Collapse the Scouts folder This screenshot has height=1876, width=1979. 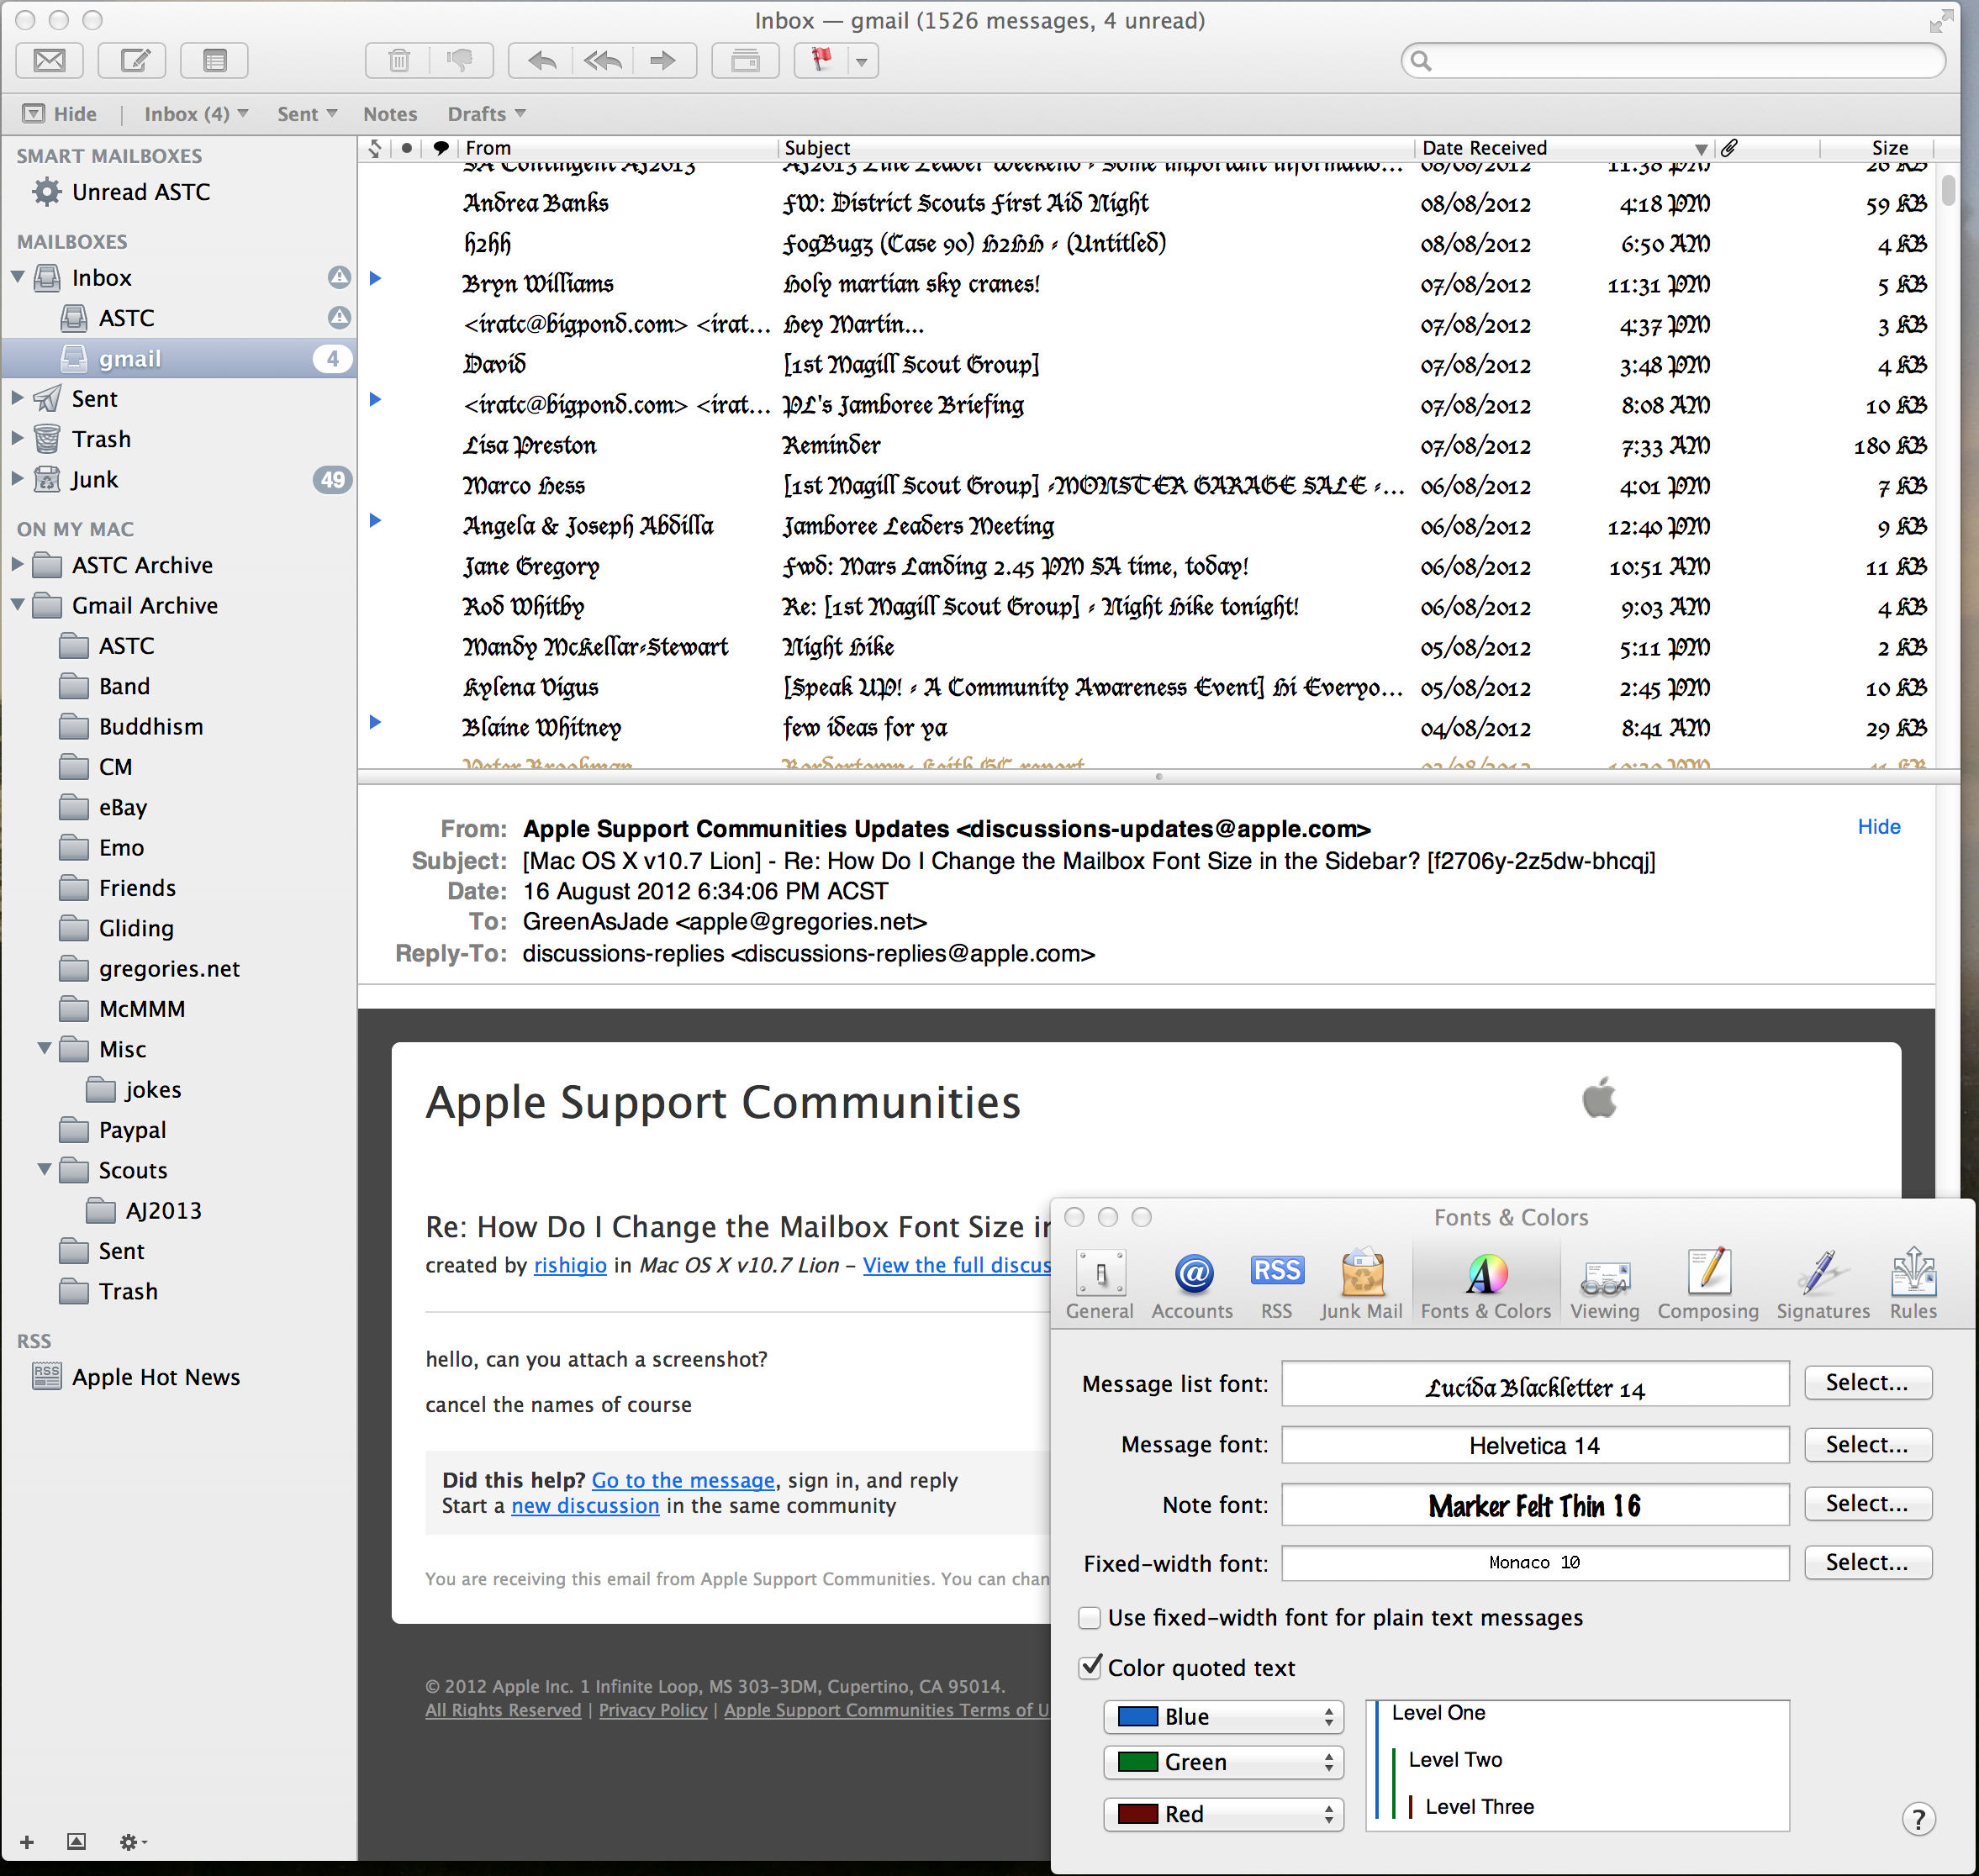coord(44,1169)
